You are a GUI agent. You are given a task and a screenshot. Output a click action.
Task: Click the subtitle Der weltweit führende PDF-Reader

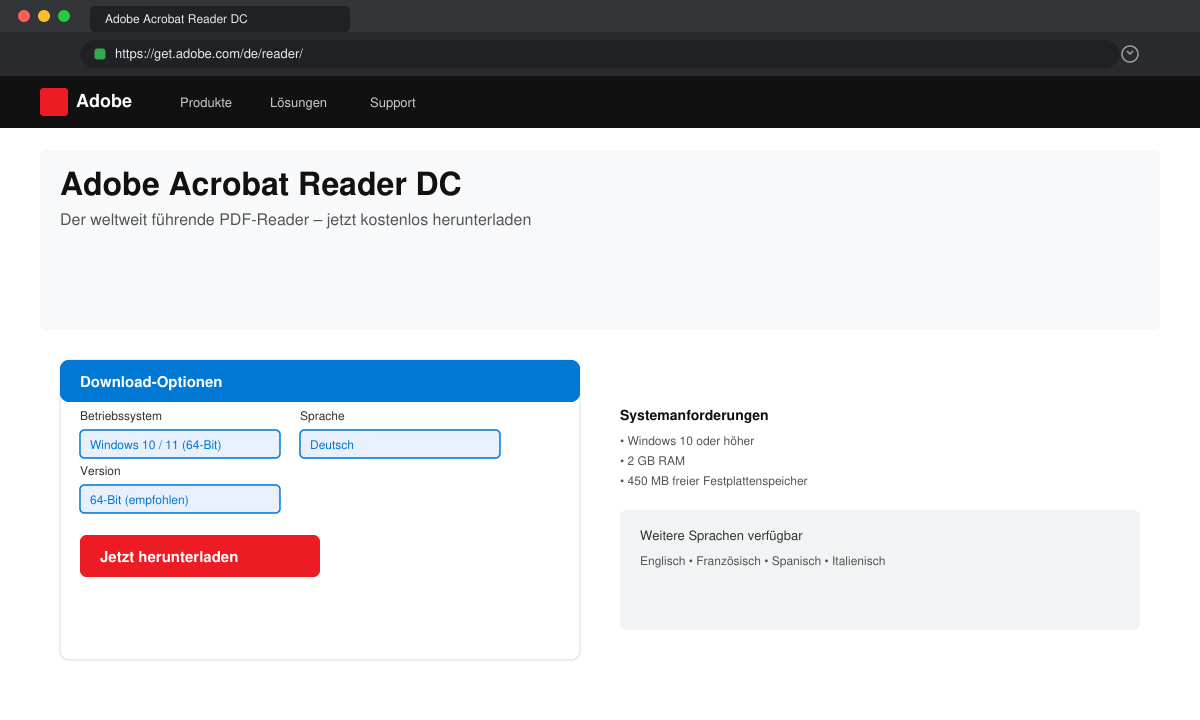(296, 219)
